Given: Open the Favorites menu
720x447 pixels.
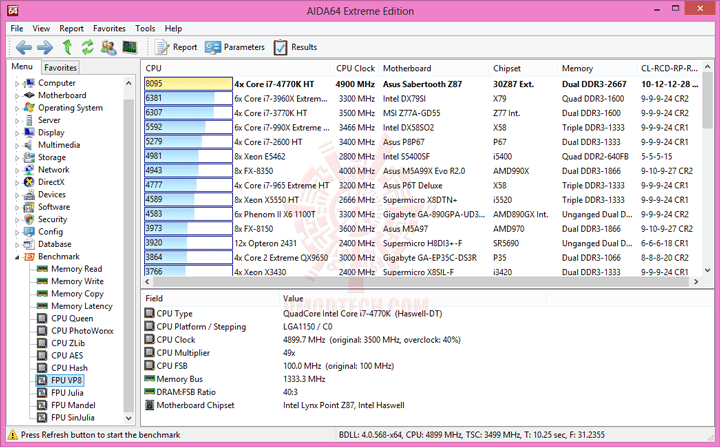Looking at the screenshot, I should (109, 28).
